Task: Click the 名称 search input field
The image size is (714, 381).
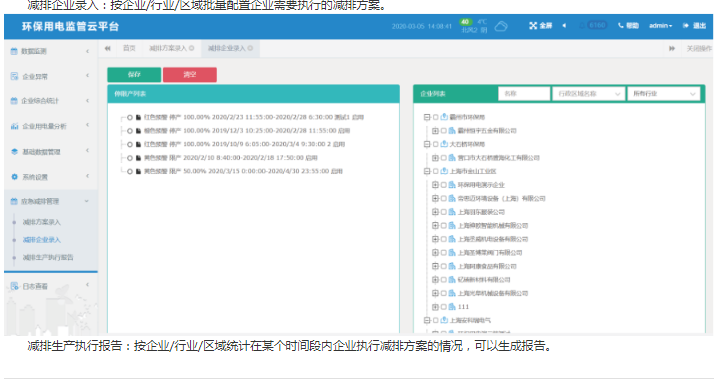Action: pos(524,94)
